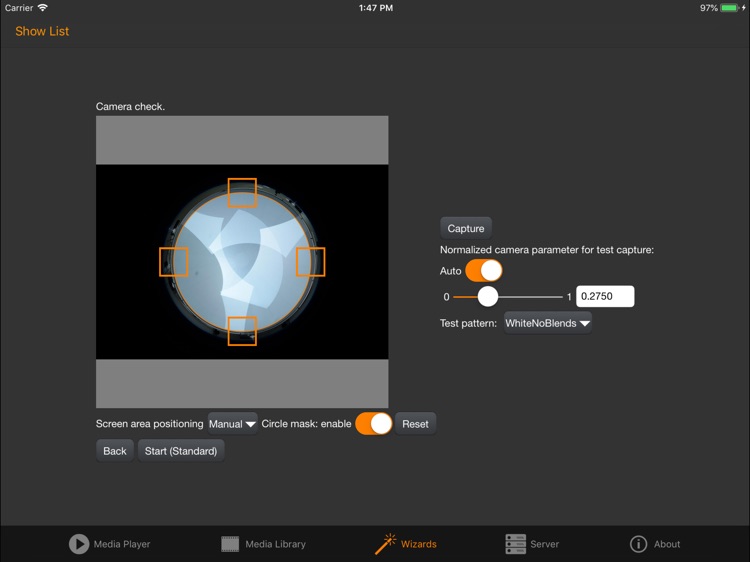Click the Capture button

coord(466,228)
